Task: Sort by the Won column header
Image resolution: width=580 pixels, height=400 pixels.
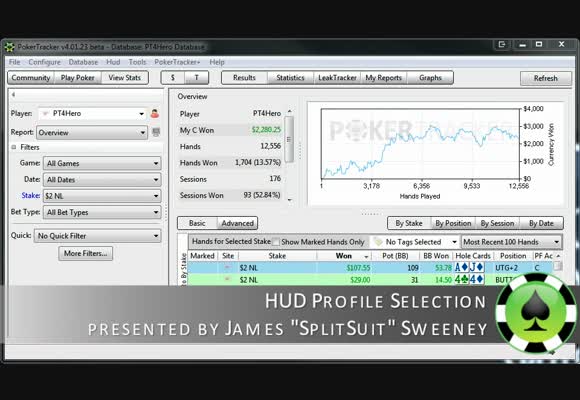Action: pyautogui.click(x=344, y=256)
